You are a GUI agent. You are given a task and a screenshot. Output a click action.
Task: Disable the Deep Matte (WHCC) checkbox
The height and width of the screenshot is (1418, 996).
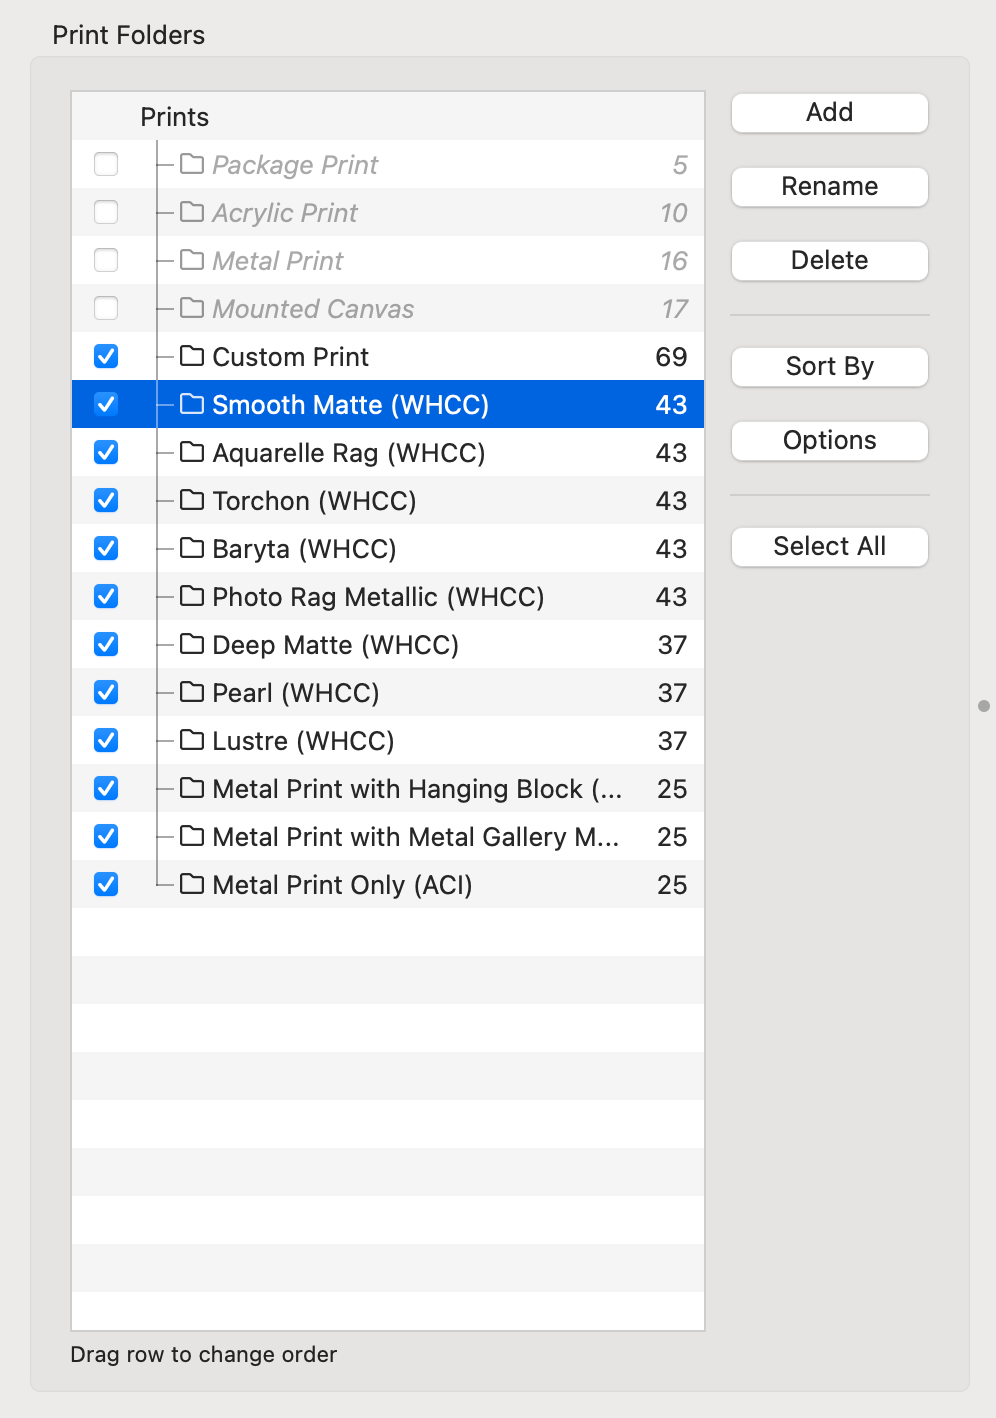click(x=106, y=644)
